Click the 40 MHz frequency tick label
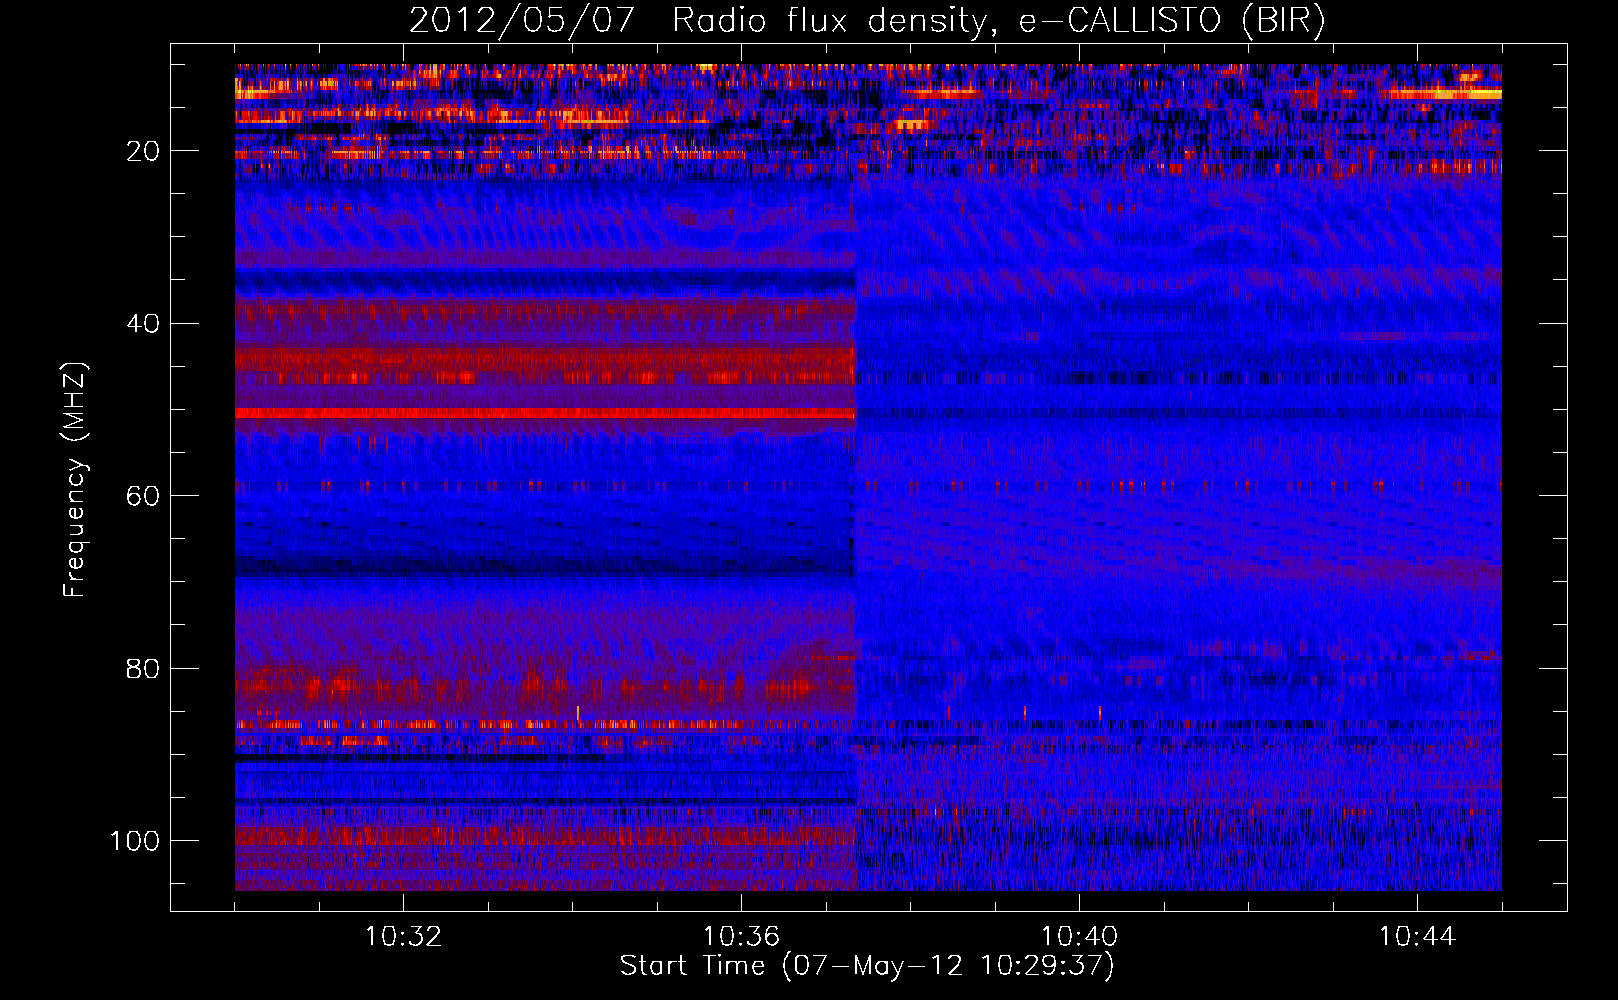The image size is (1618, 1000). coord(143,324)
